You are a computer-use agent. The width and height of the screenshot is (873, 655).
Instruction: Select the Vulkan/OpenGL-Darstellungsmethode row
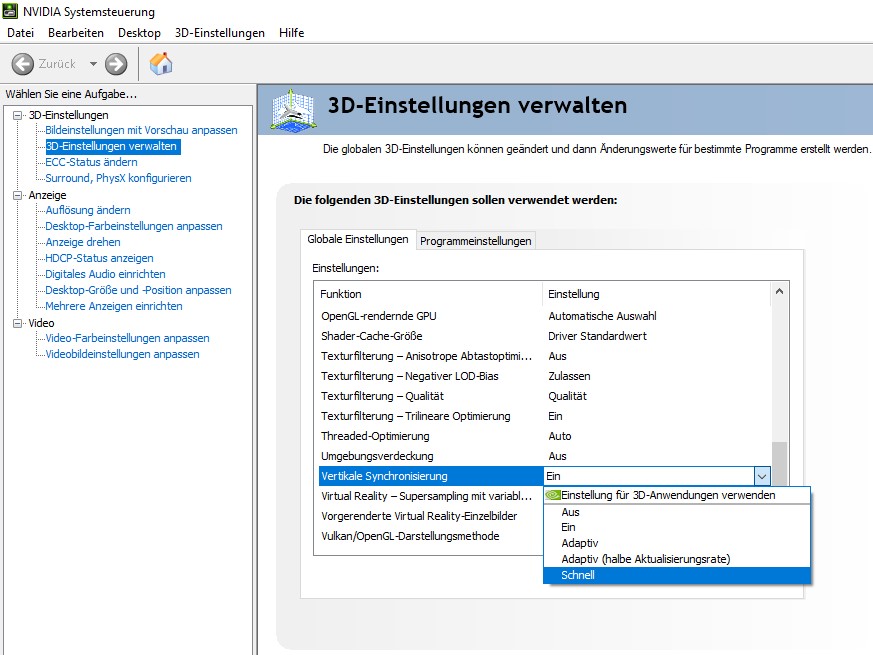(431, 536)
